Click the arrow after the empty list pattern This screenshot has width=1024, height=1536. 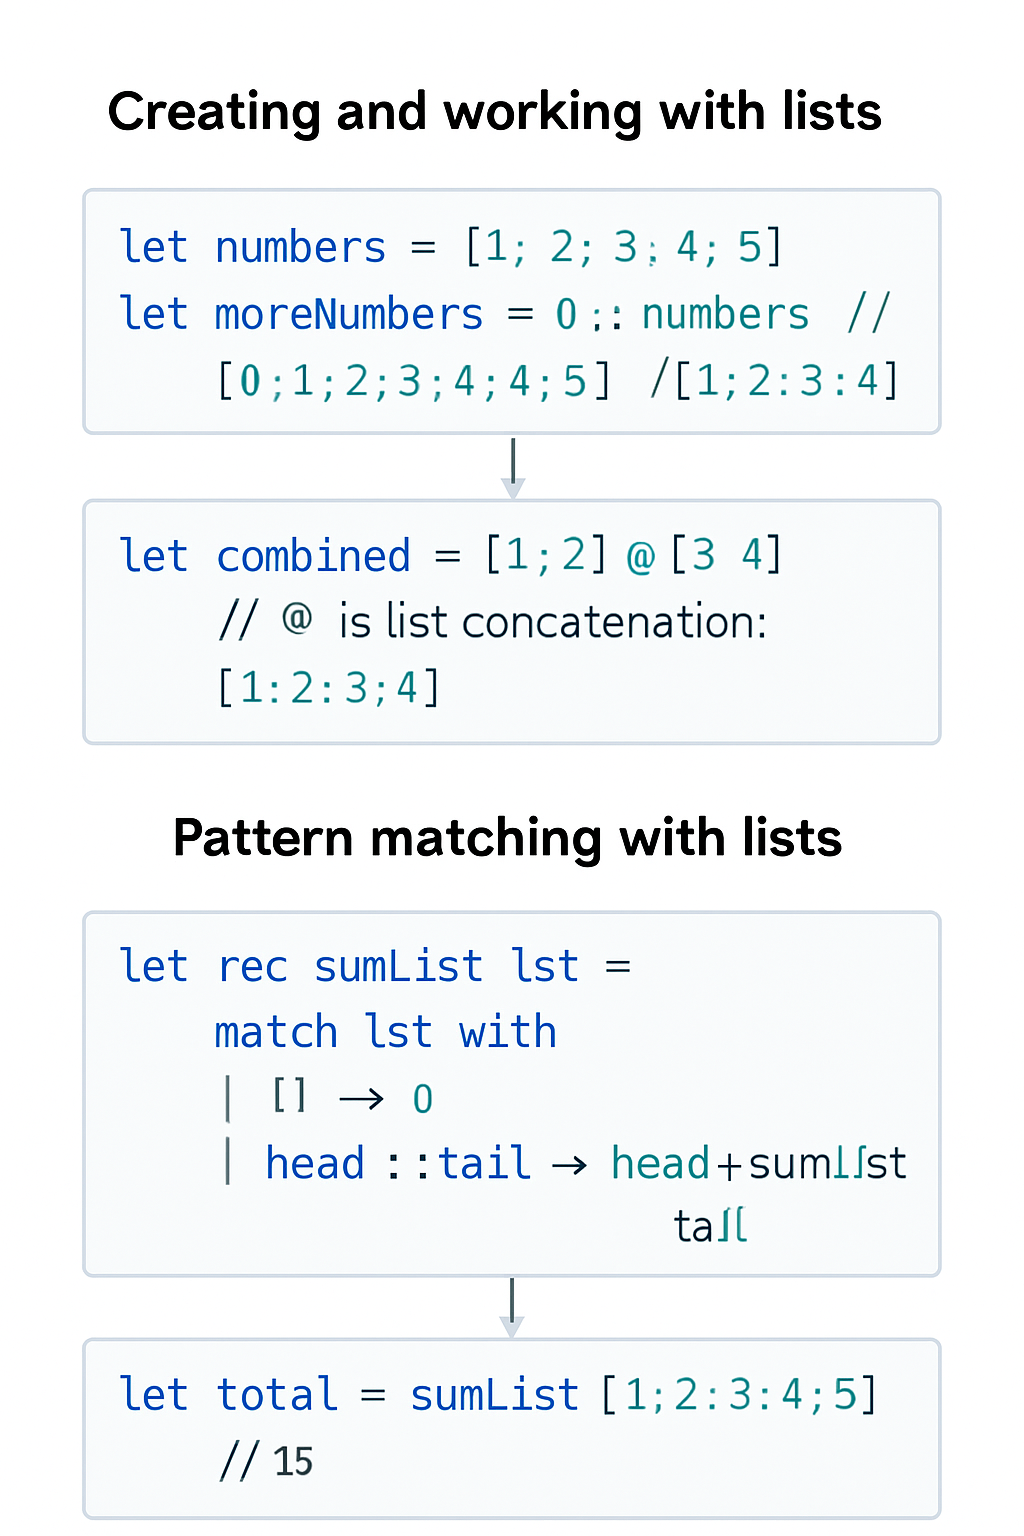[362, 1100]
